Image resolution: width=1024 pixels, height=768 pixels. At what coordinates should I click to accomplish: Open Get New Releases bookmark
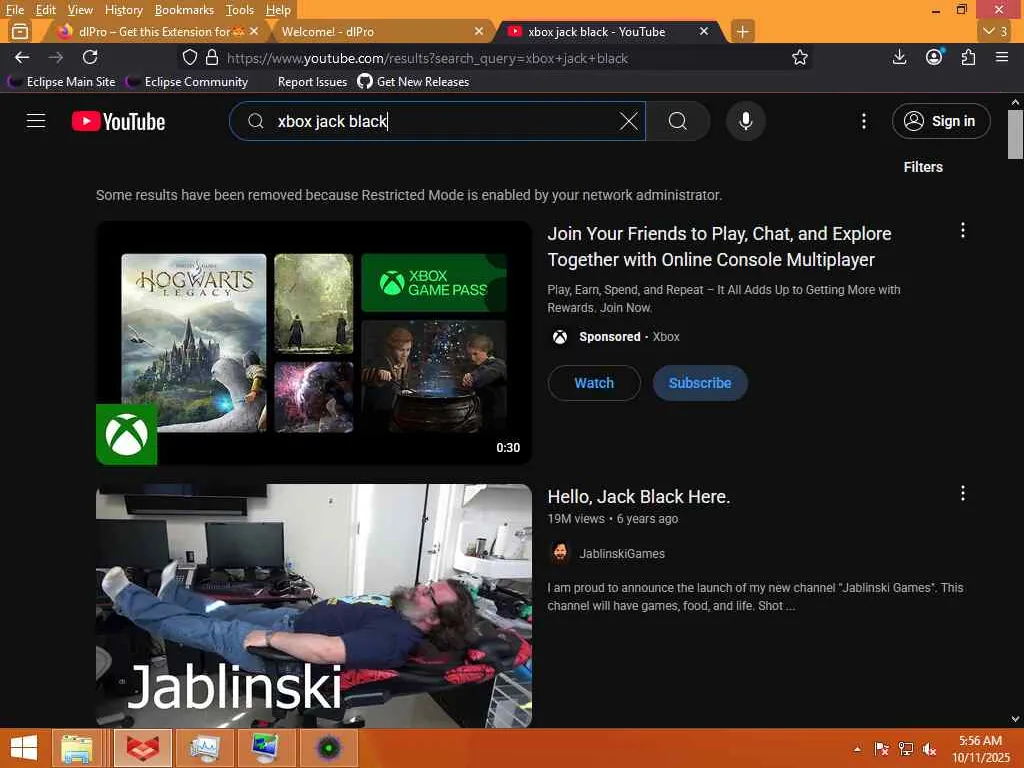(413, 82)
